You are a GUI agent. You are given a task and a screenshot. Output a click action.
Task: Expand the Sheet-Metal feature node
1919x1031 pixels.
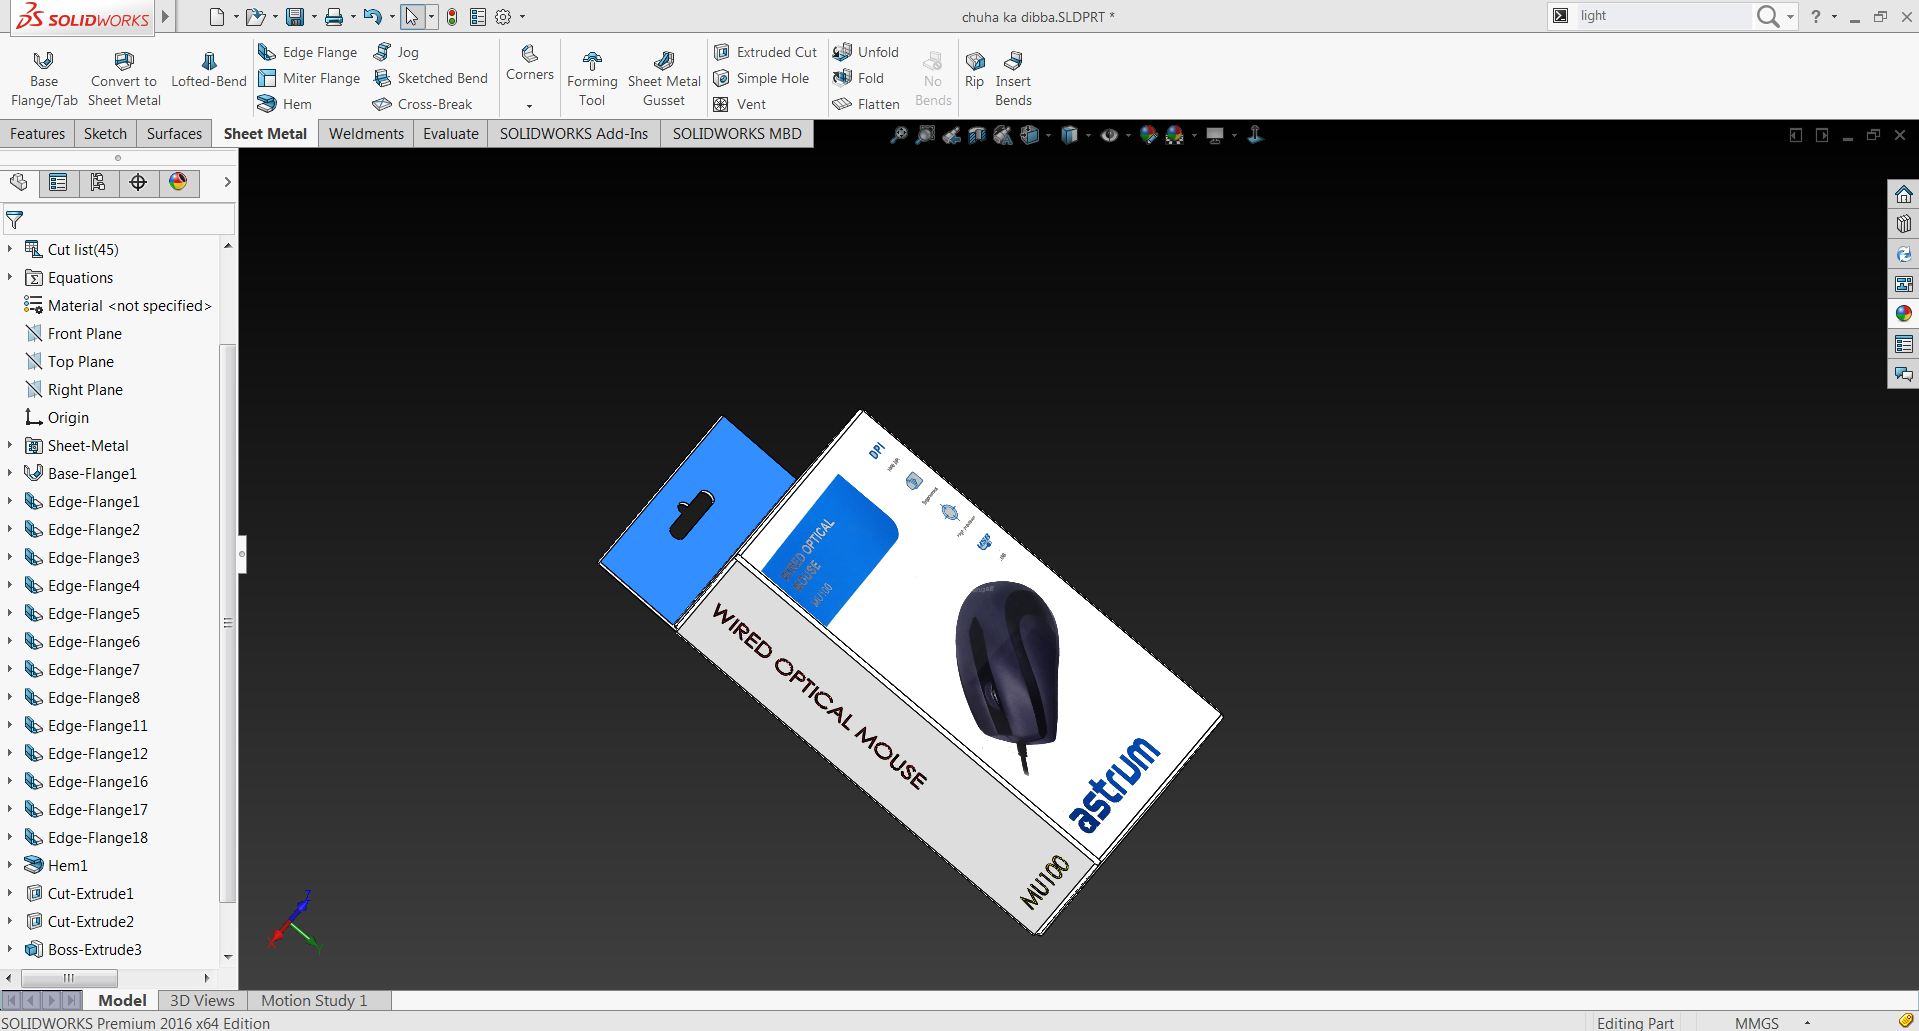tap(10, 445)
